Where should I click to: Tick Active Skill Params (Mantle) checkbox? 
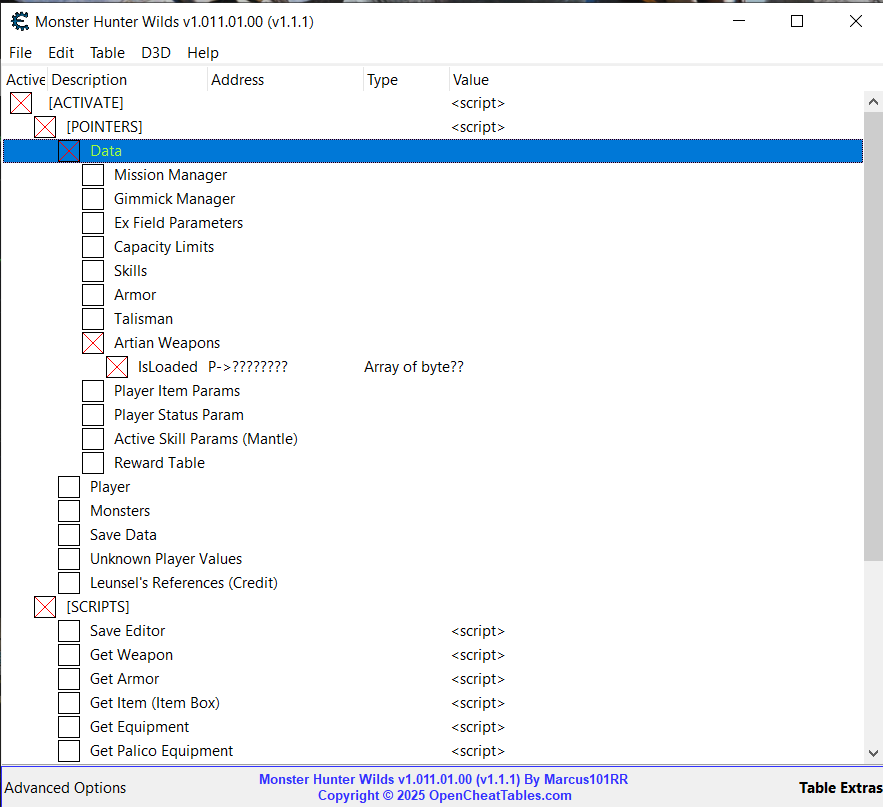[x=93, y=439]
